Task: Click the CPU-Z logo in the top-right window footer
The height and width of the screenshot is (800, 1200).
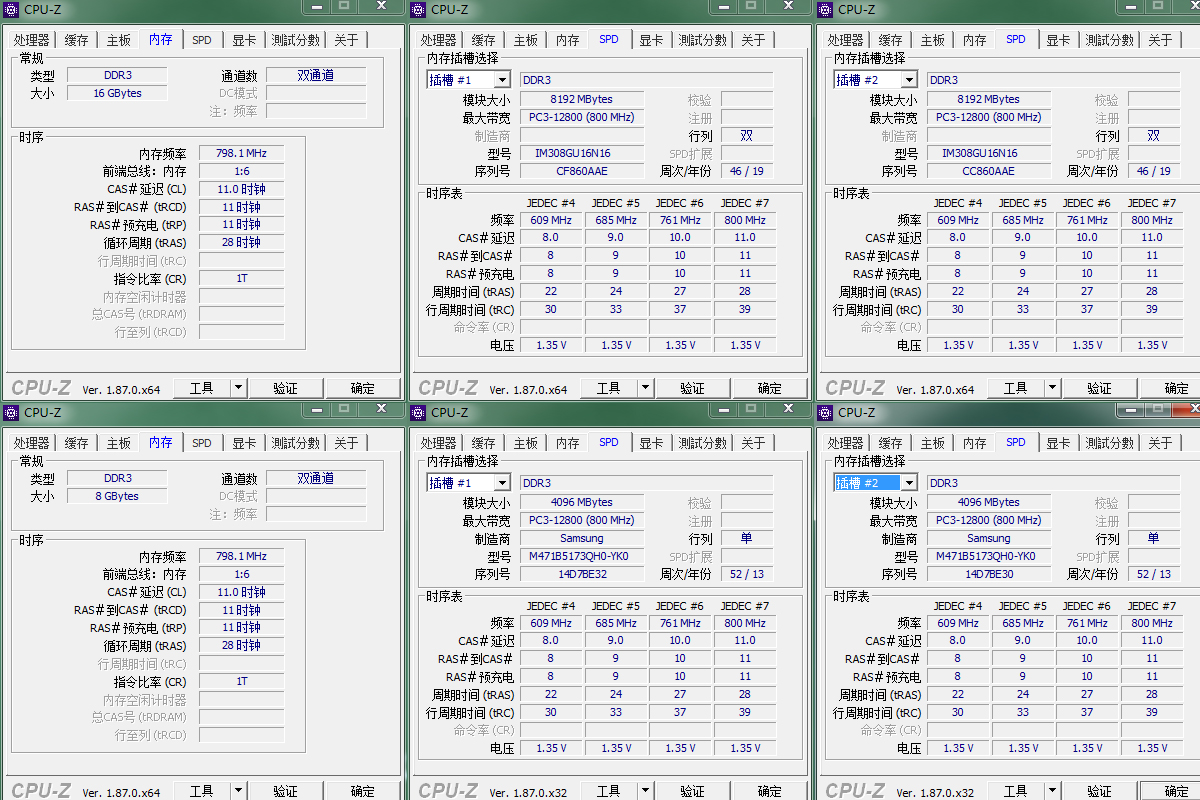Action: (x=857, y=387)
